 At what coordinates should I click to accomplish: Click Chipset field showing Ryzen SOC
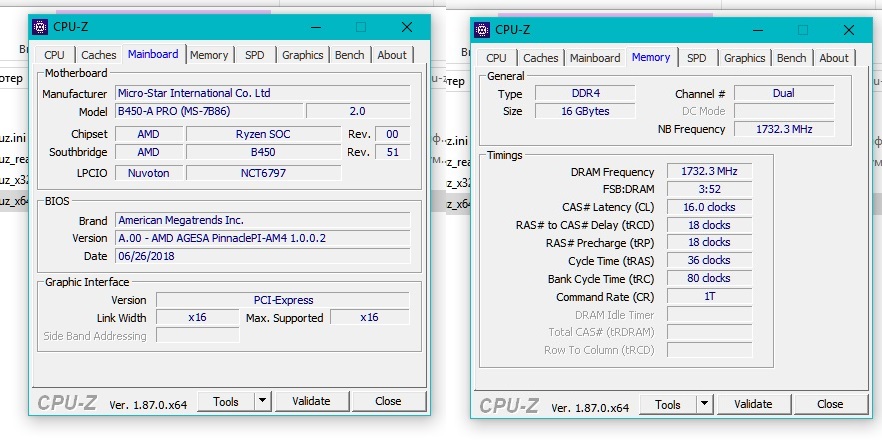pos(263,134)
